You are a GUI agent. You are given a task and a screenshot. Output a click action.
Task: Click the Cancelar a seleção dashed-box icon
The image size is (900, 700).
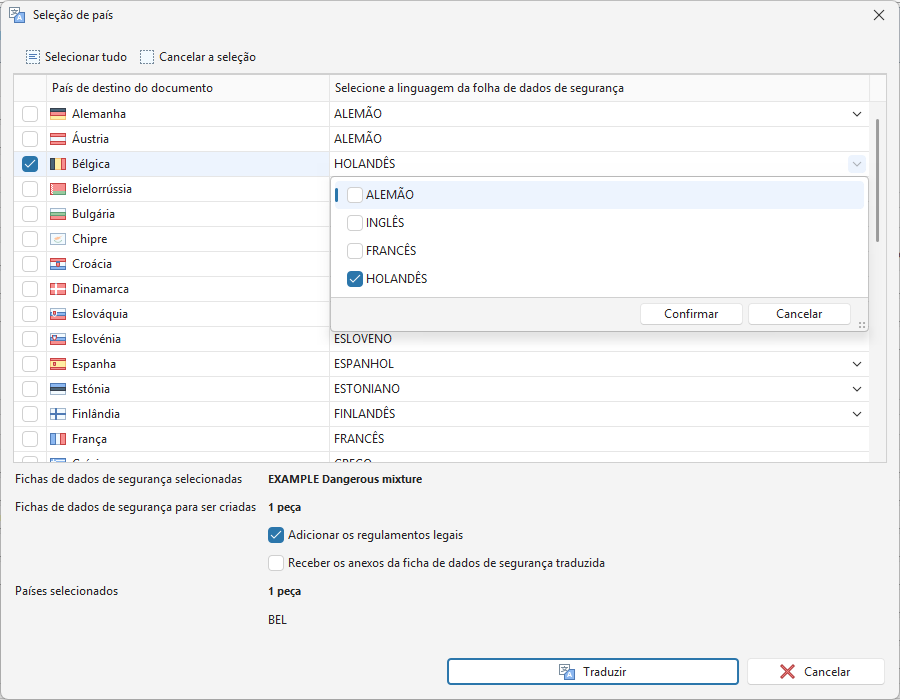147,57
